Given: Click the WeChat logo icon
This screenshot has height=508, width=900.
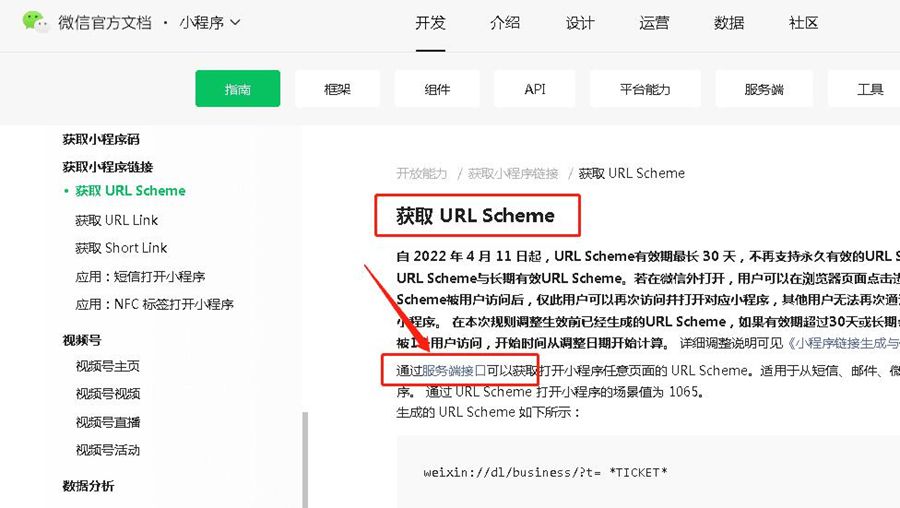Looking at the screenshot, I should tap(35, 21).
